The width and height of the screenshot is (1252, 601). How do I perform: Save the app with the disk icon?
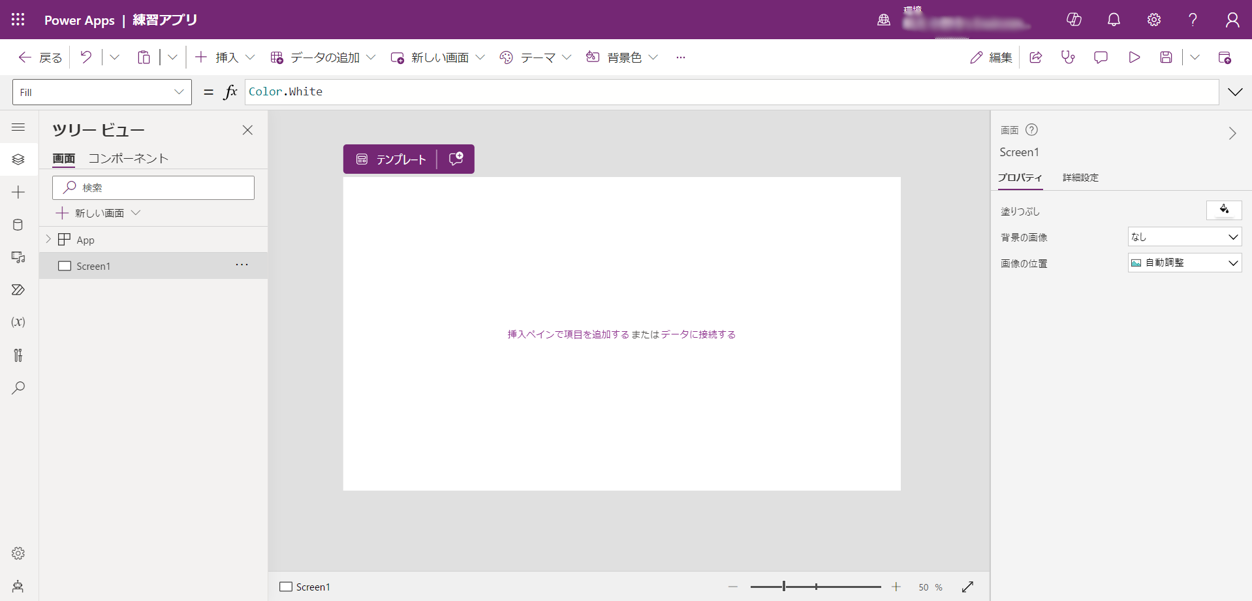1166,58
